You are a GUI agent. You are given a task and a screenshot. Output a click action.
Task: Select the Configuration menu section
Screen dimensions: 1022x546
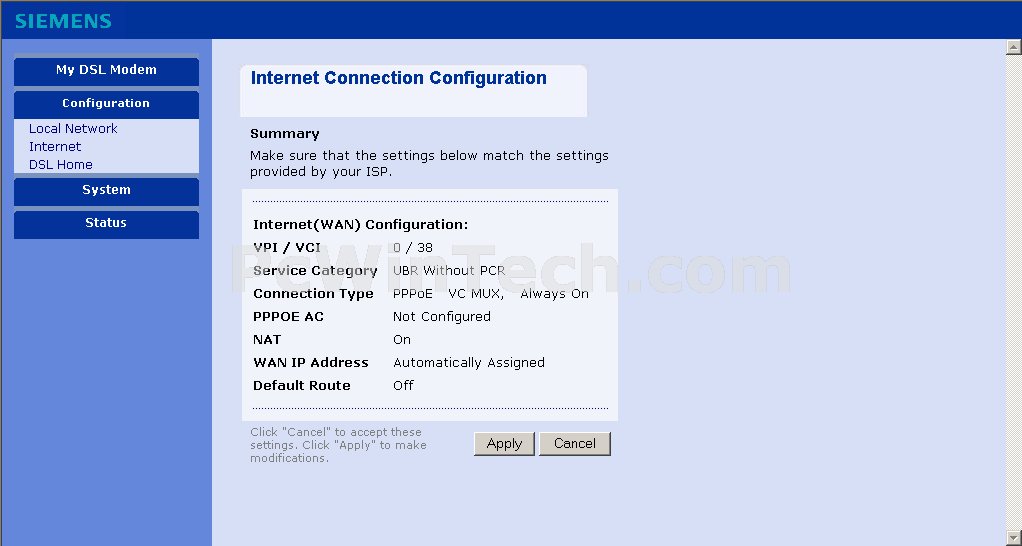coord(106,104)
